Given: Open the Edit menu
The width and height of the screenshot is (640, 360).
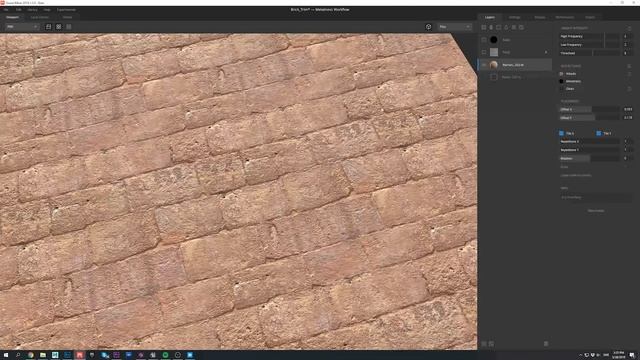Looking at the screenshot, I should pyautogui.click(x=18, y=9).
